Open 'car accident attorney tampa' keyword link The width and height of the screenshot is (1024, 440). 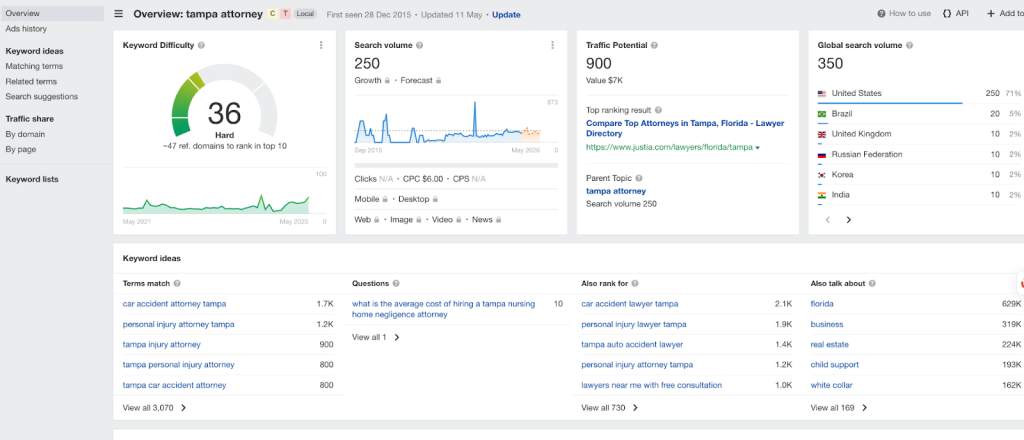pos(174,303)
